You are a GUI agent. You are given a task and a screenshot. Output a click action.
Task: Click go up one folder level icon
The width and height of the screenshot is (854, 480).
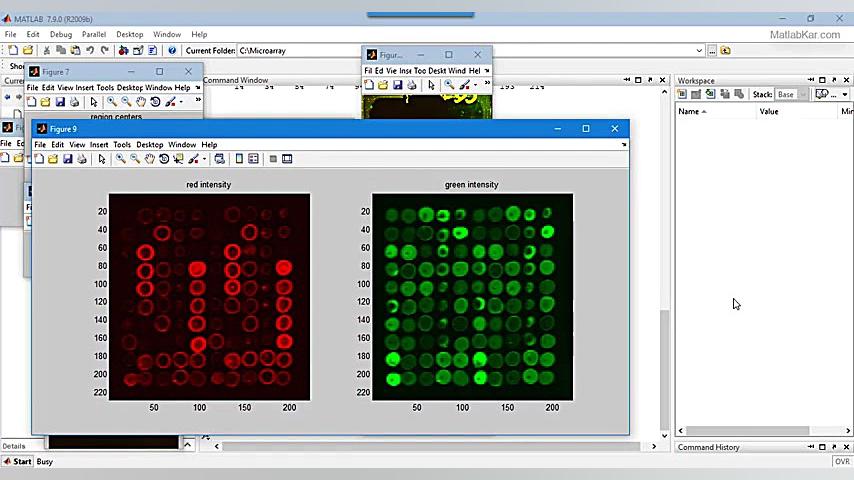[x=725, y=51]
